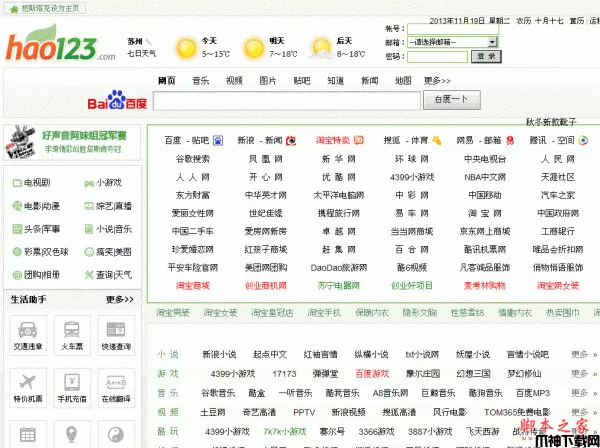The height and width of the screenshot is (448, 600).
Task: Click the Baidu search text field
Action: tap(287, 101)
